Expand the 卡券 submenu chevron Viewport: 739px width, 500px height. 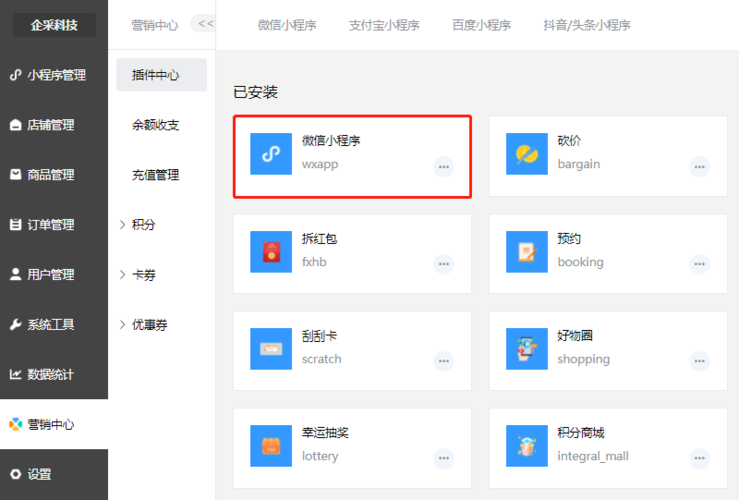point(123,275)
